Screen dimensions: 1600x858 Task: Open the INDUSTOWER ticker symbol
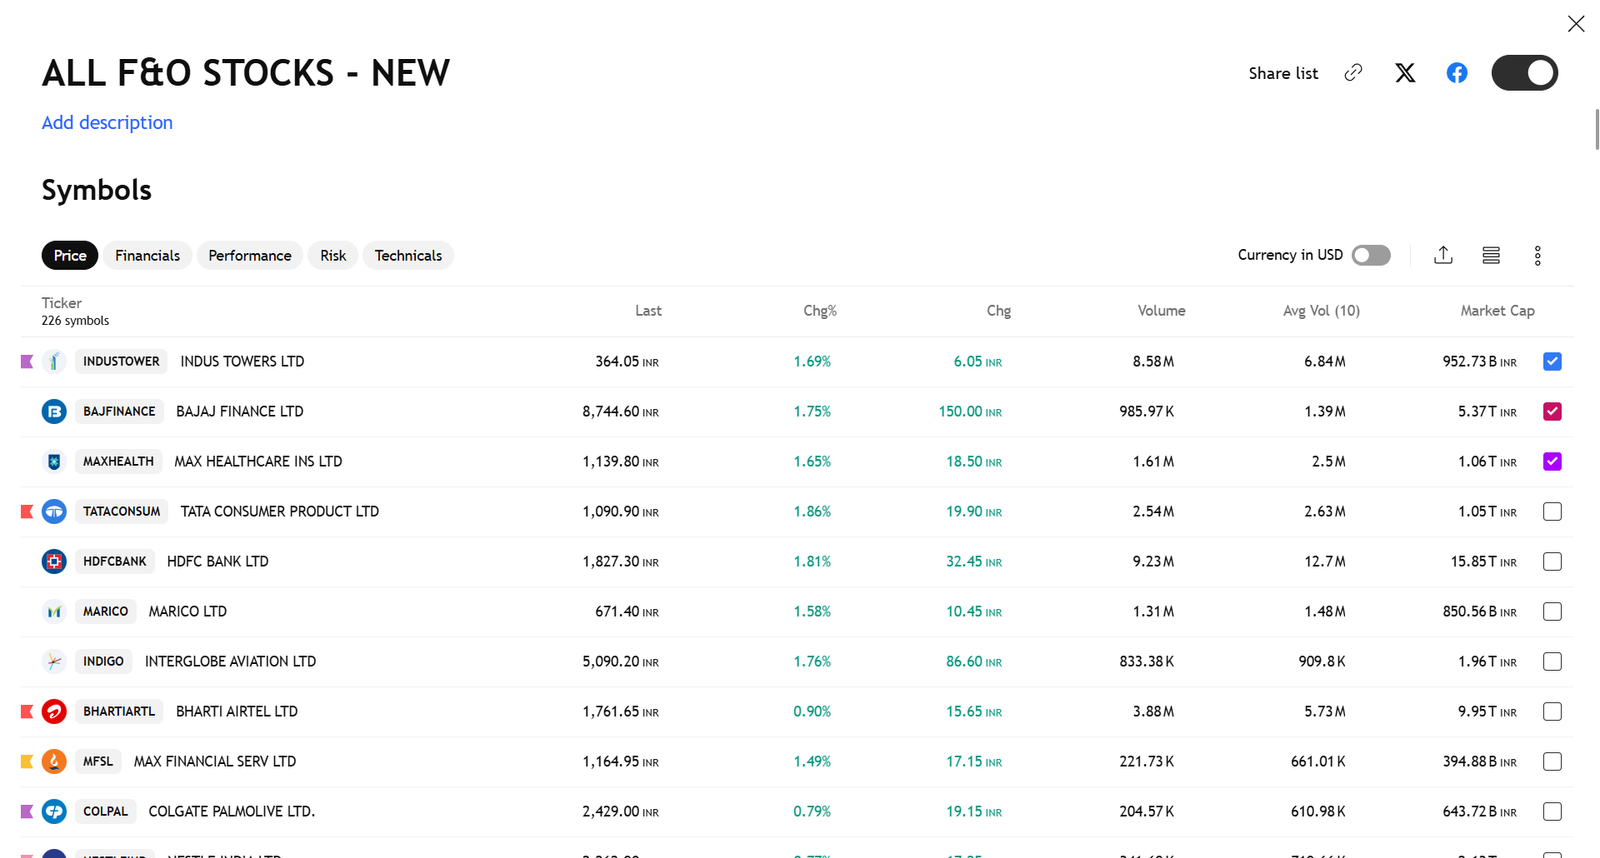tap(121, 361)
